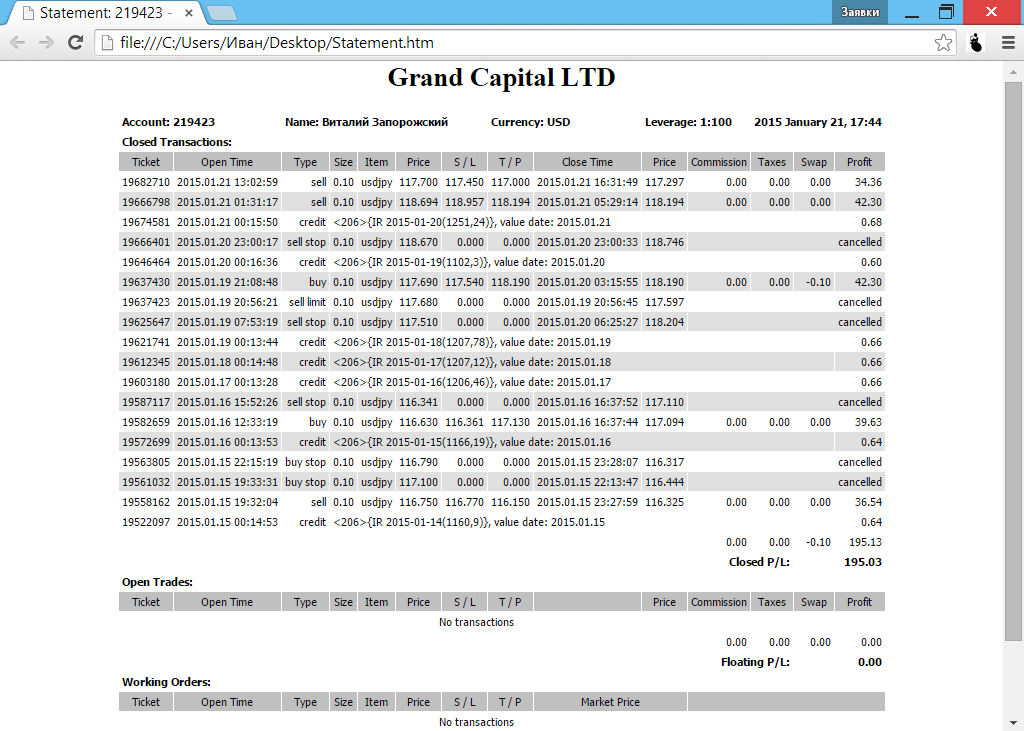The height and width of the screenshot is (731, 1024).
Task: Click ticket number 19637423
Action: click(x=146, y=302)
